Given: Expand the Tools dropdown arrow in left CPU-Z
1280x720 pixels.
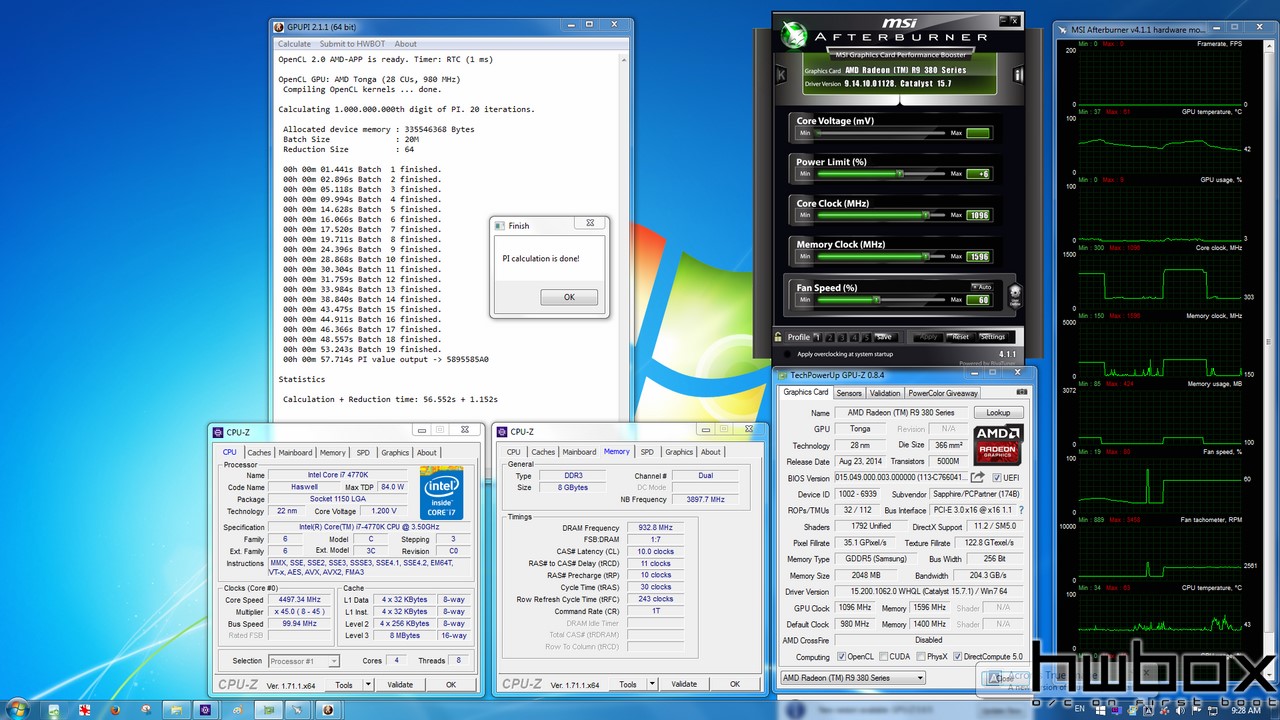Looking at the screenshot, I should click(x=368, y=685).
